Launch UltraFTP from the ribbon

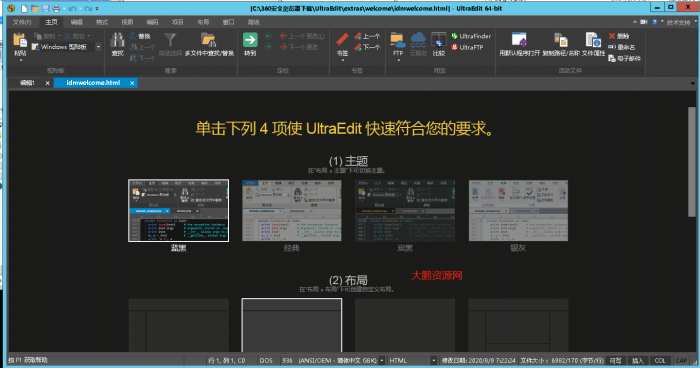pos(467,47)
